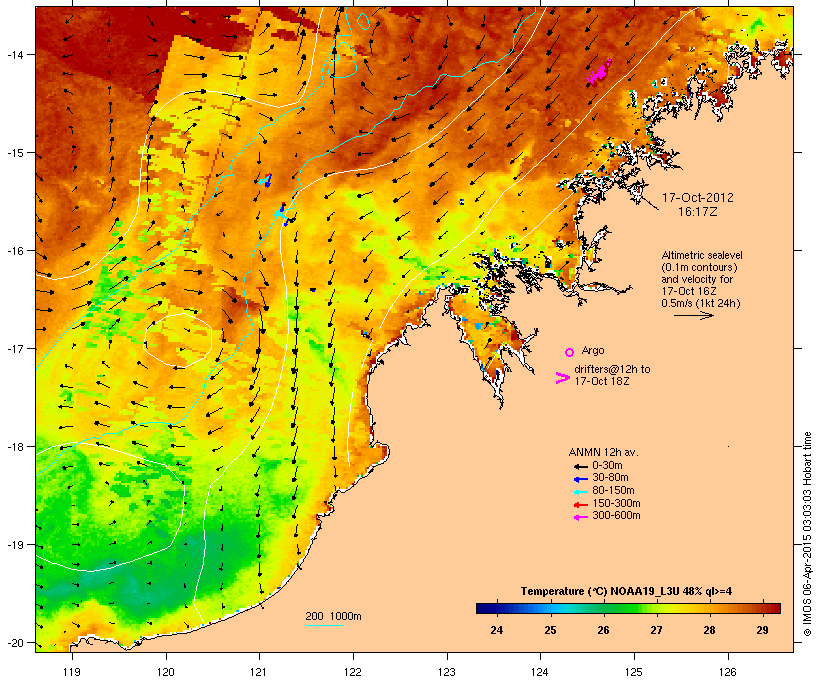Click the 200 1000m bathymetry label
The image size is (820, 680).
click(333, 616)
